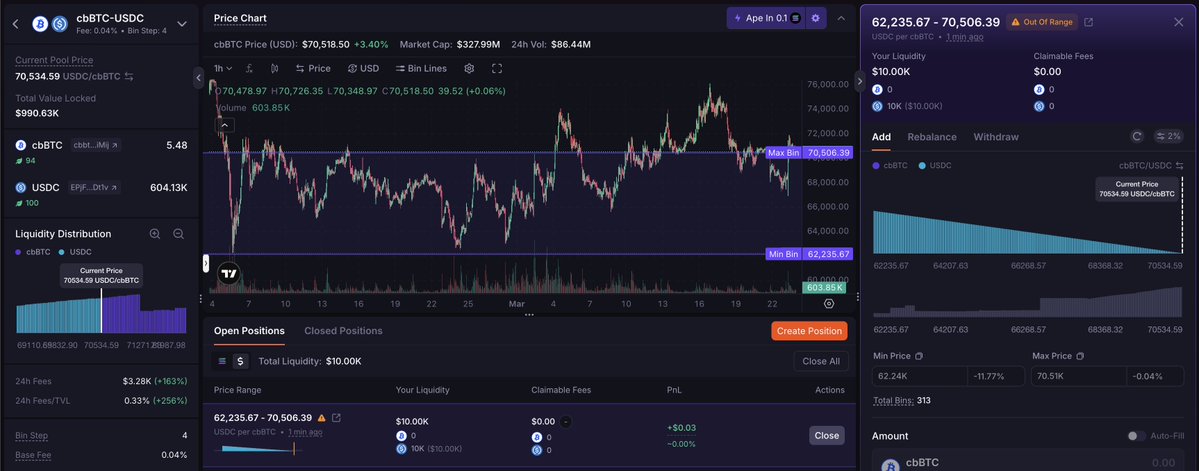Image resolution: width=1199 pixels, height=471 pixels.
Task: Open external link icon in position detail header
Action: (x=1089, y=22)
